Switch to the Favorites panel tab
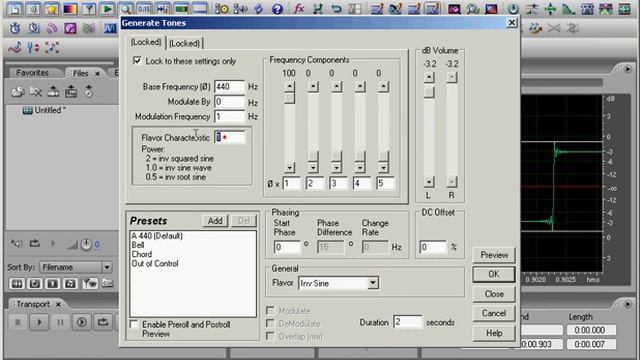Image resolution: width=640 pixels, height=360 pixels. (x=32, y=73)
